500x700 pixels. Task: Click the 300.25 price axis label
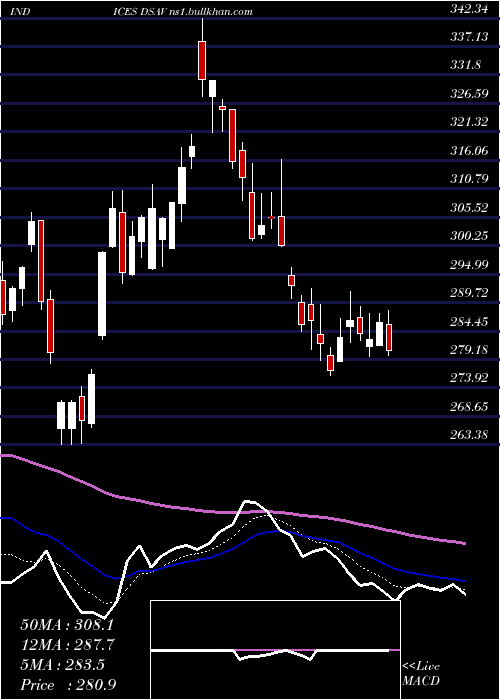pos(468,236)
